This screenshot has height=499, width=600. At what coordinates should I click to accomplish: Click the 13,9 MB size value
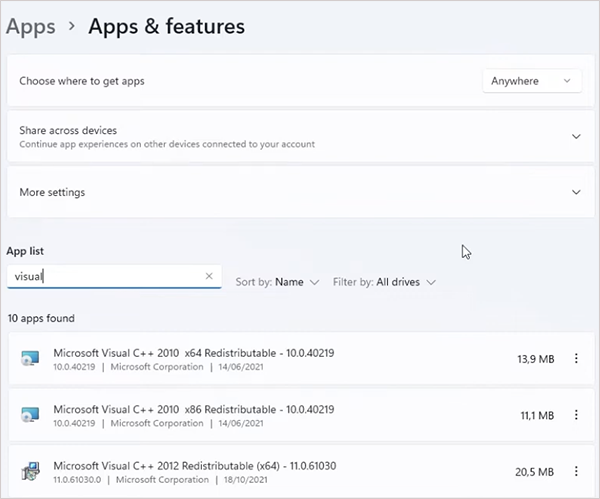coord(536,359)
